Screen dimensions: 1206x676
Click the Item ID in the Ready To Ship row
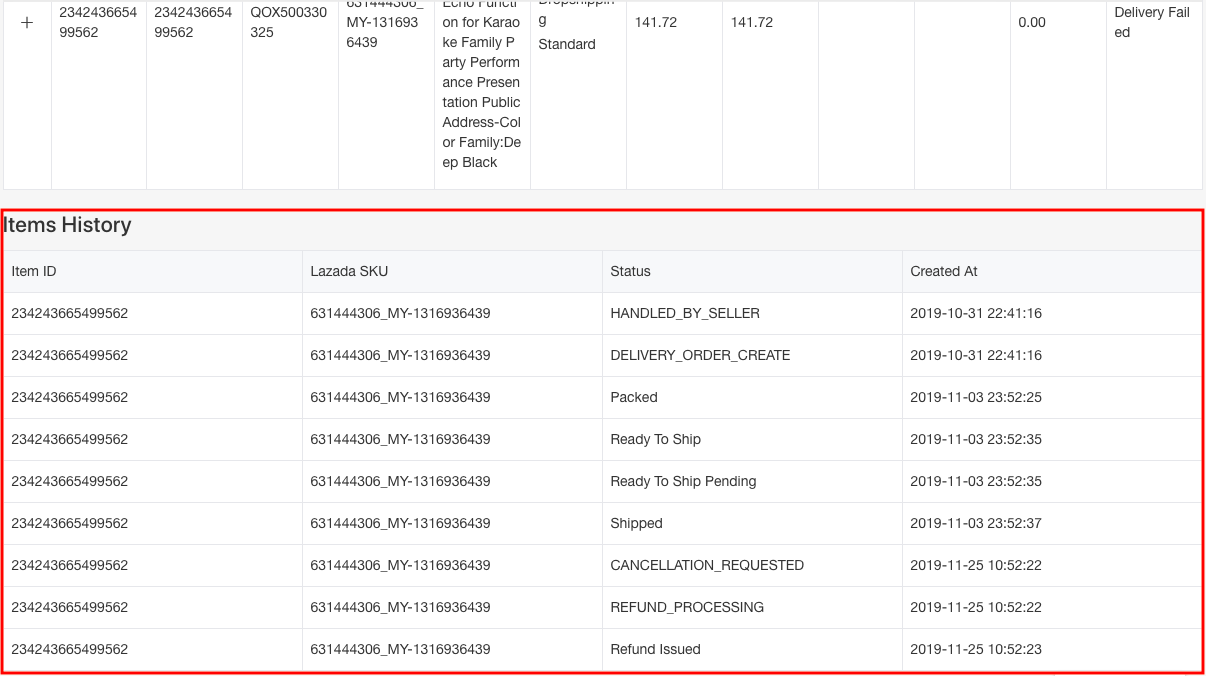70,439
